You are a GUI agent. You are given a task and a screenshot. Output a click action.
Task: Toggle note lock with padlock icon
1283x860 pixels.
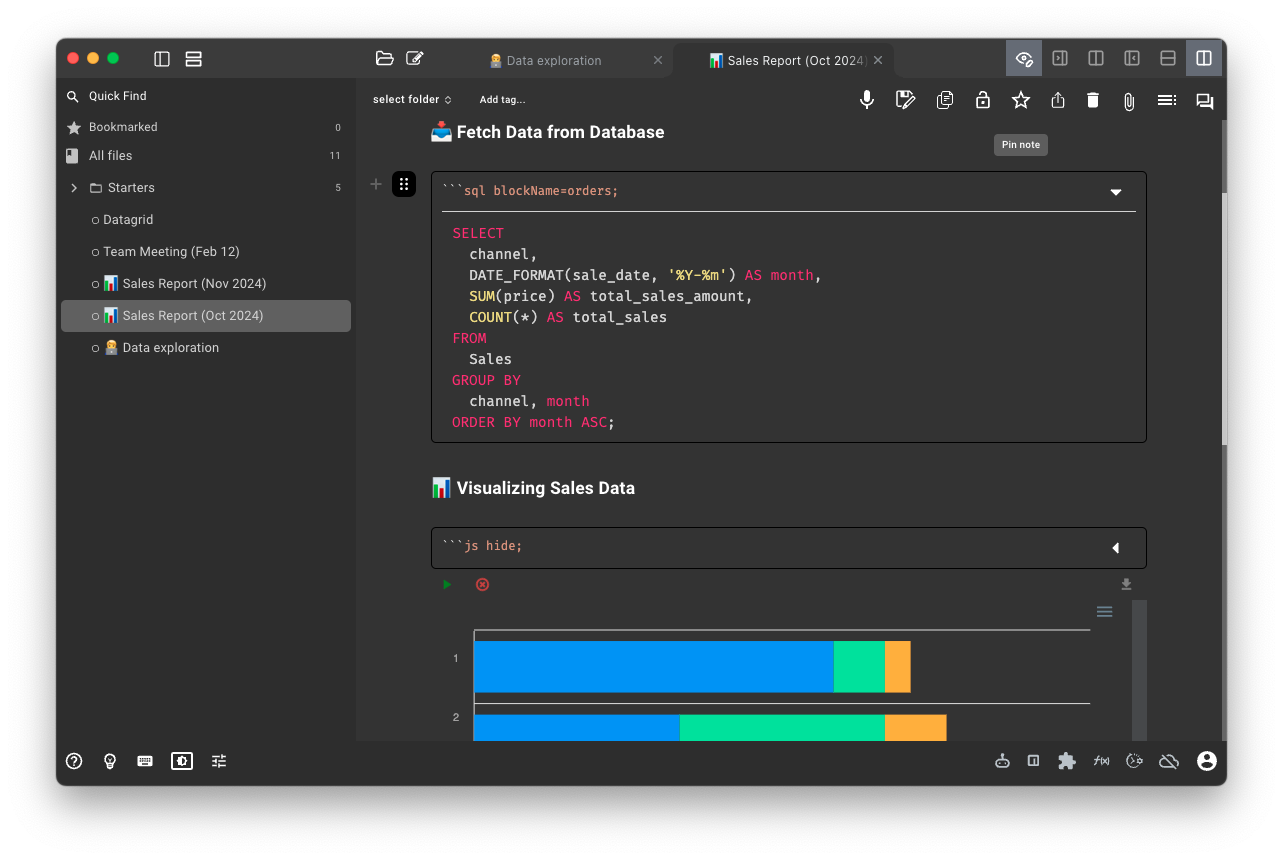pyautogui.click(x=982, y=100)
